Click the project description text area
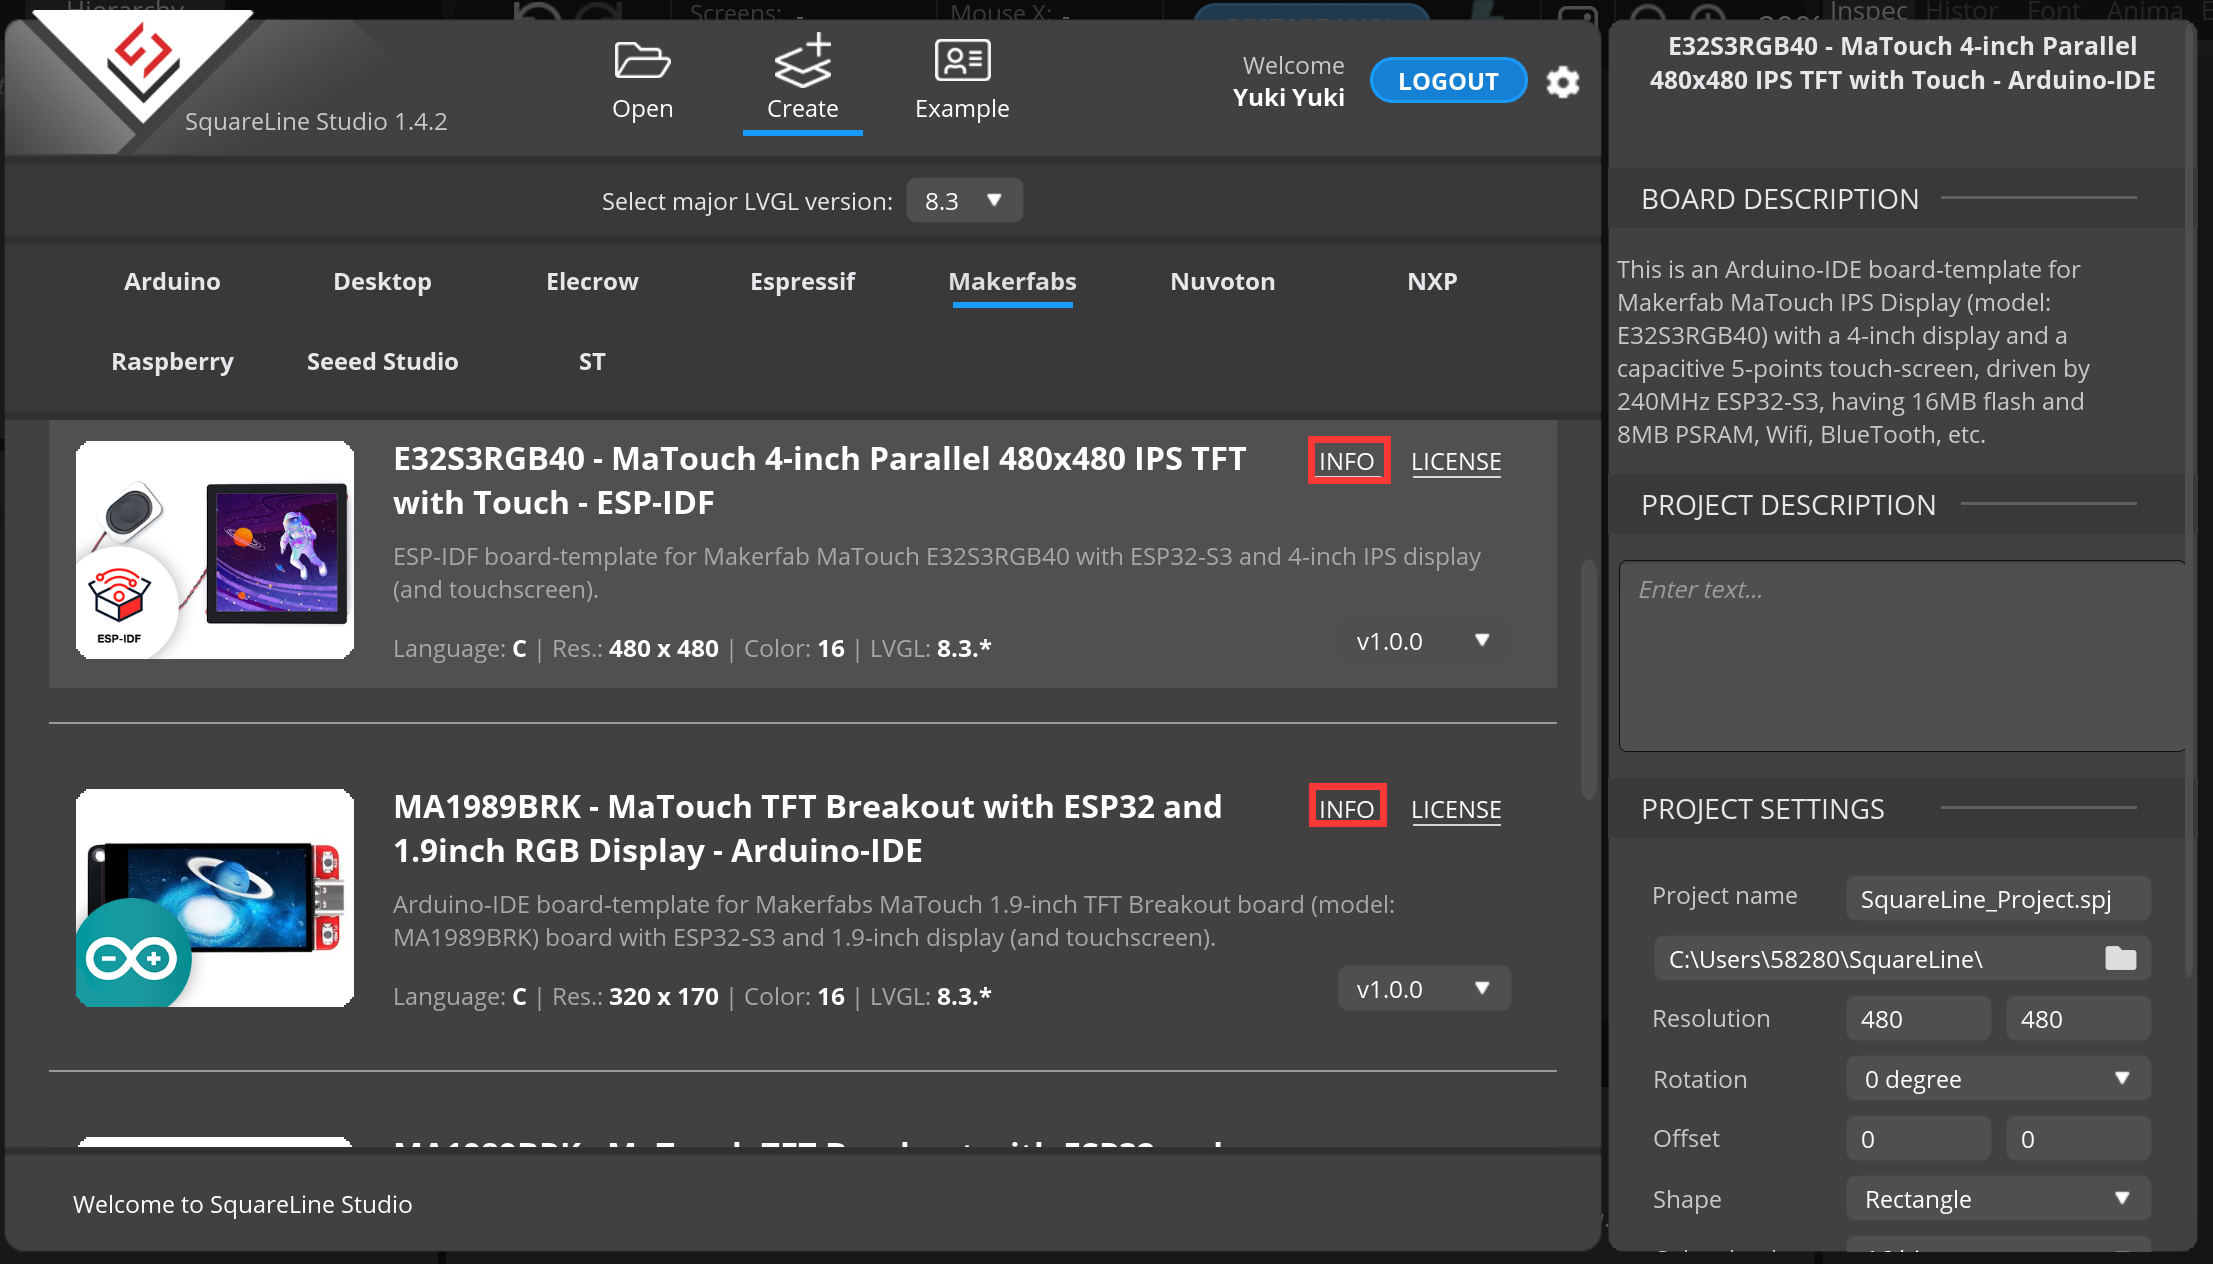 point(1902,655)
